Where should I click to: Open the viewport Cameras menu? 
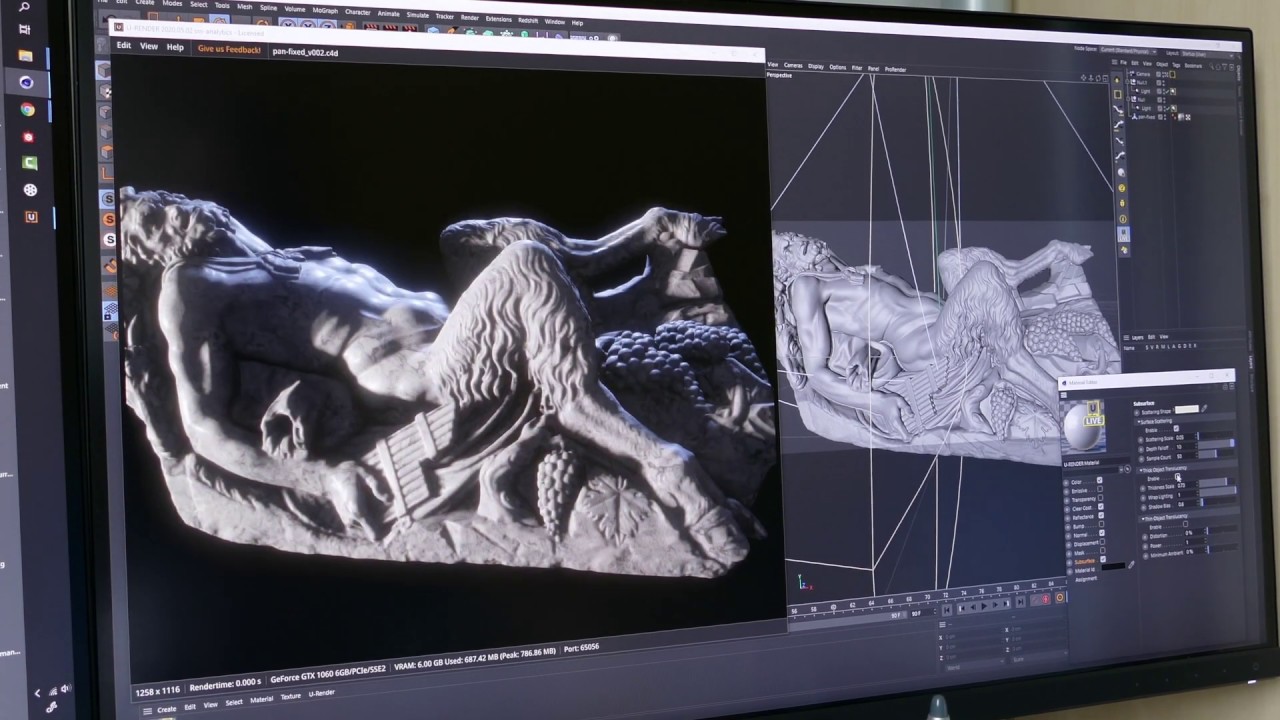(793, 65)
